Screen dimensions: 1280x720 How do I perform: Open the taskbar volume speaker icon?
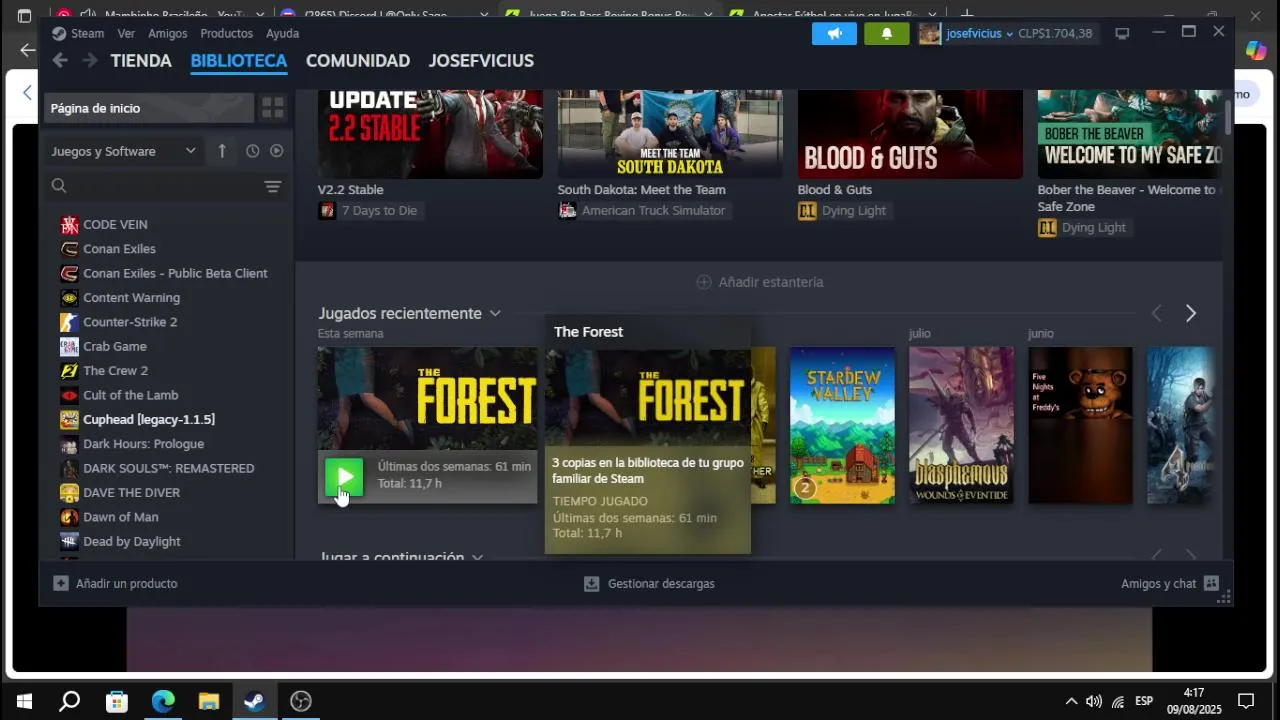point(1094,702)
